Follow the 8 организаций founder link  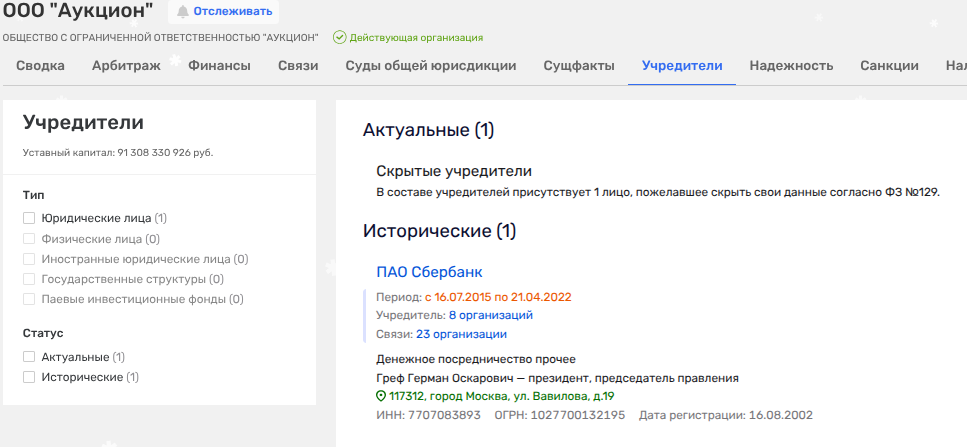(490, 315)
